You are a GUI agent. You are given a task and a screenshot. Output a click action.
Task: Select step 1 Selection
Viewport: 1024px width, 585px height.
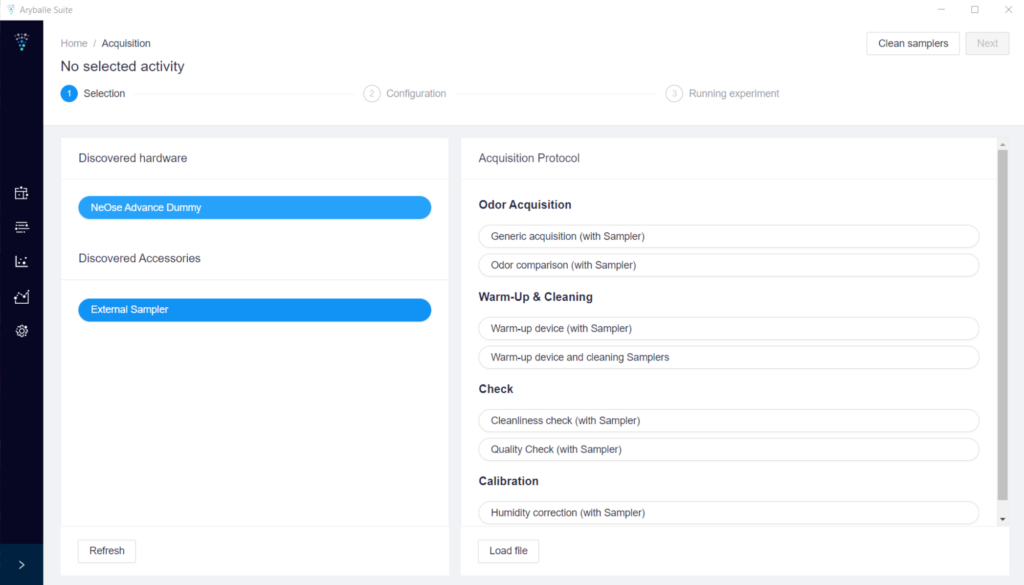pyautogui.click(x=93, y=93)
